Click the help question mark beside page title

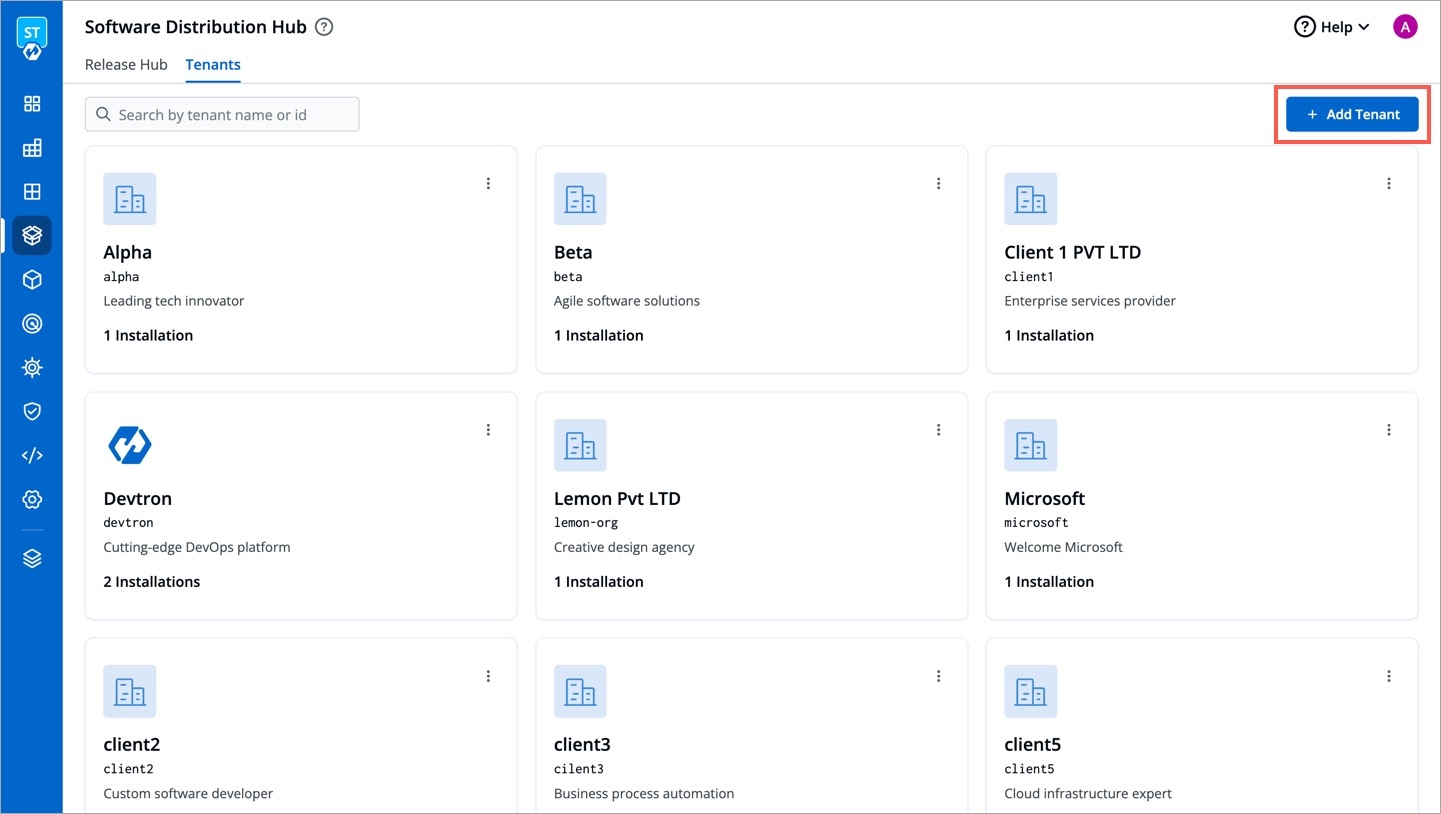[324, 27]
